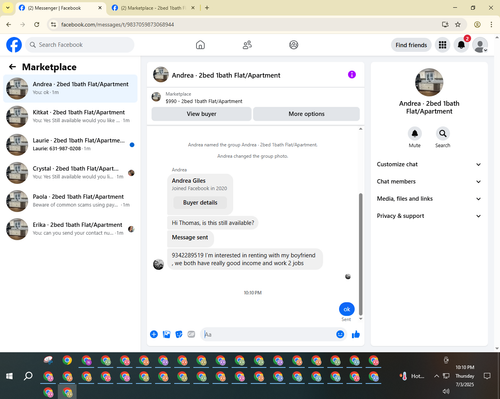Click the address bar URL
500x399 pixels.
click(117, 25)
